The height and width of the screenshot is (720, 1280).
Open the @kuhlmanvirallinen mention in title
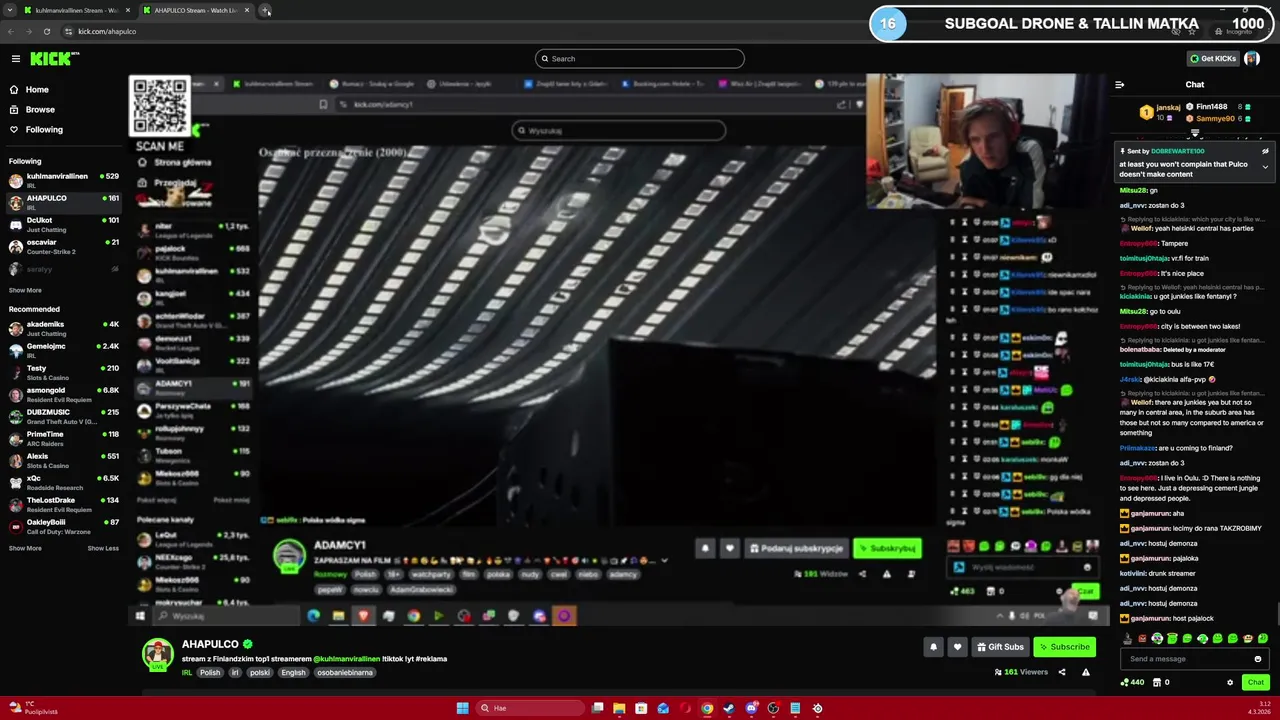347,659
